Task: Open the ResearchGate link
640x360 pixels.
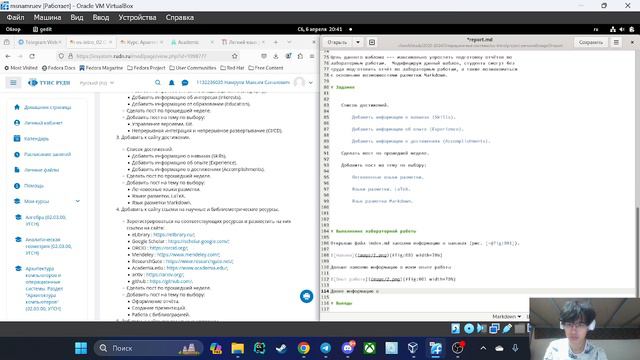Action: click(x=199, y=261)
